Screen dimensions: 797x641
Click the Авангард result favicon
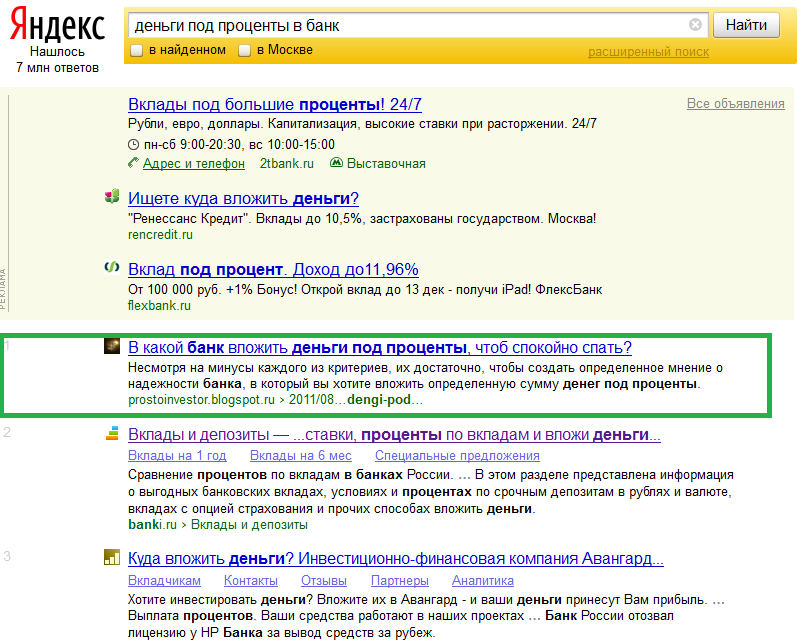pyautogui.click(x=112, y=557)
